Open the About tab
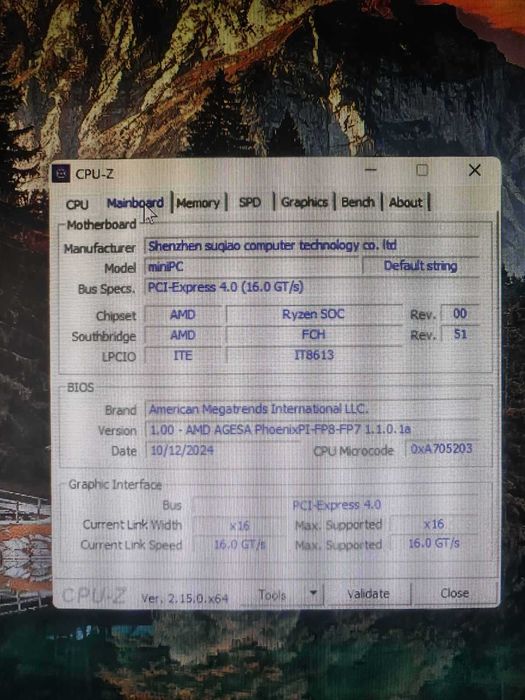525x700 pixels. 405,202
